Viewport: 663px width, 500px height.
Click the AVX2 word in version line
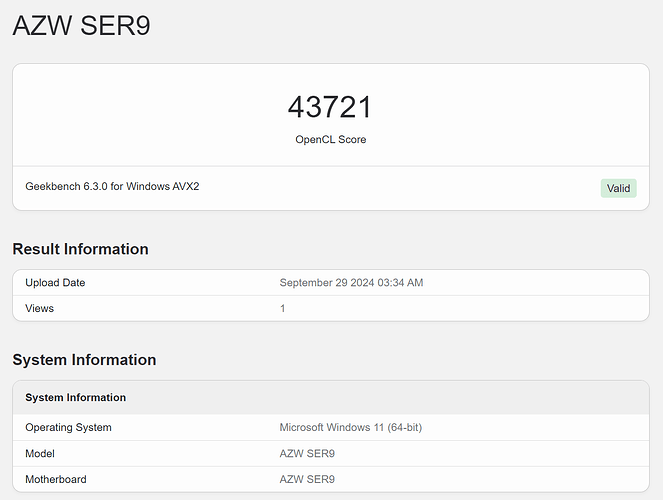point(184,187)
